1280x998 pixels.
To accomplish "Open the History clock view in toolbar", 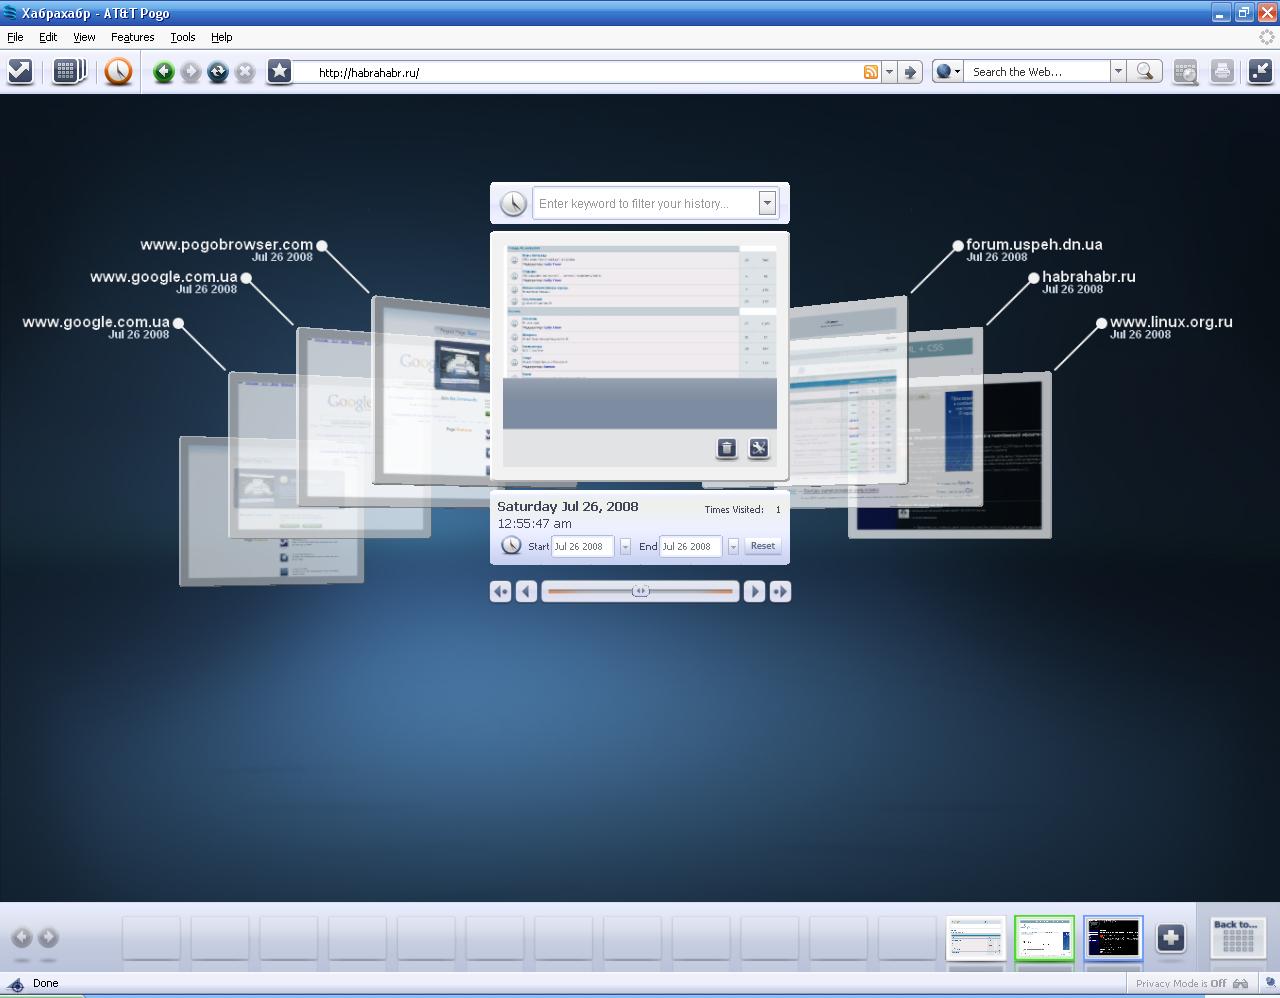I will (118, 72).
